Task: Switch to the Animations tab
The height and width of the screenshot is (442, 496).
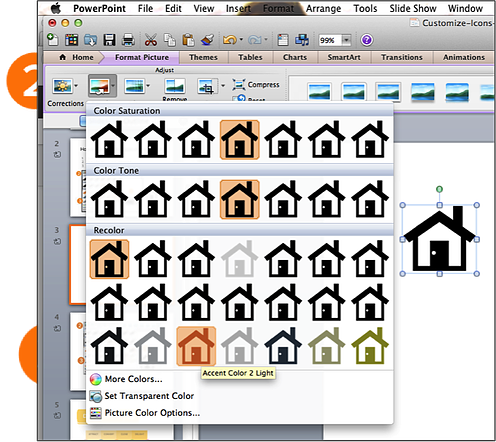Action: pos(464,57)
